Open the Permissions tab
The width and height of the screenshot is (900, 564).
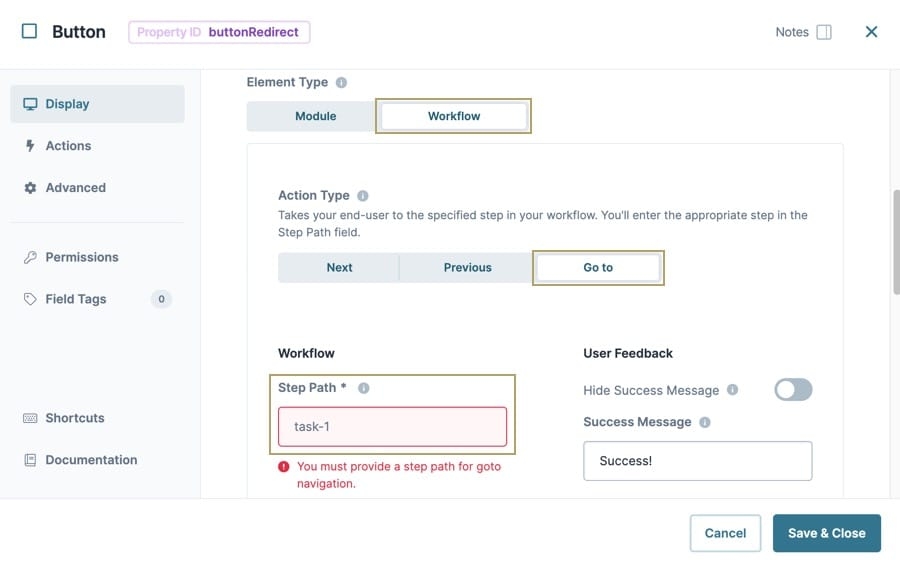click(97, 257)
